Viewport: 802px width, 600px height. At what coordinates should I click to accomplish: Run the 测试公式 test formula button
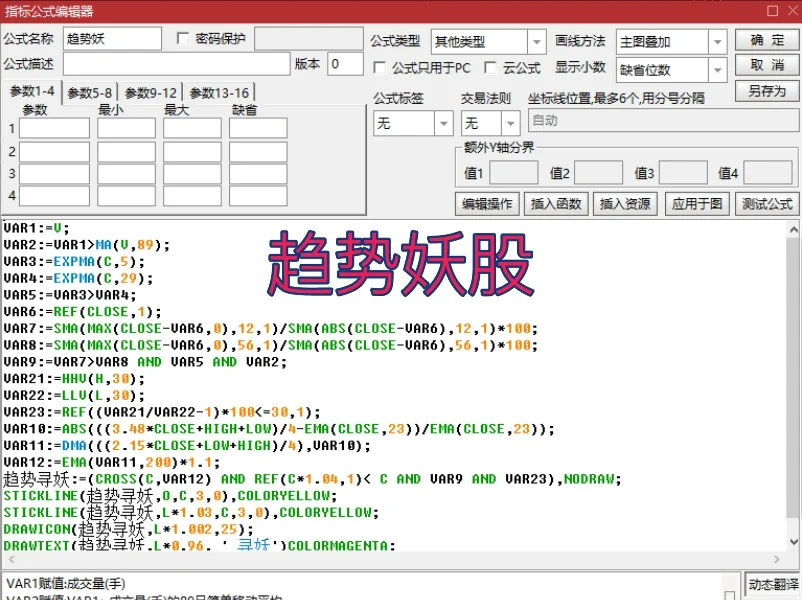point(767,204)
